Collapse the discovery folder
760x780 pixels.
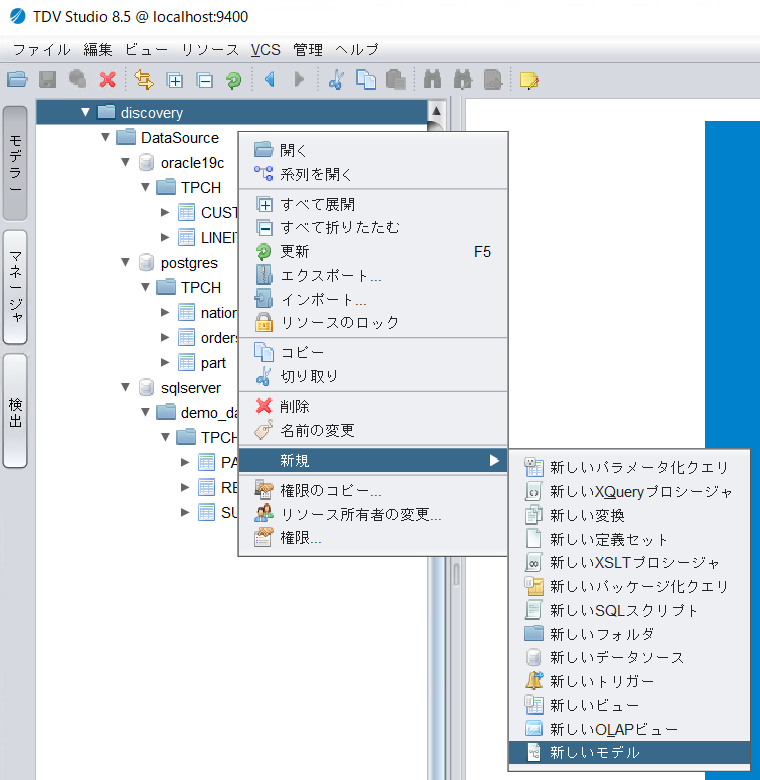coord(85,112)
